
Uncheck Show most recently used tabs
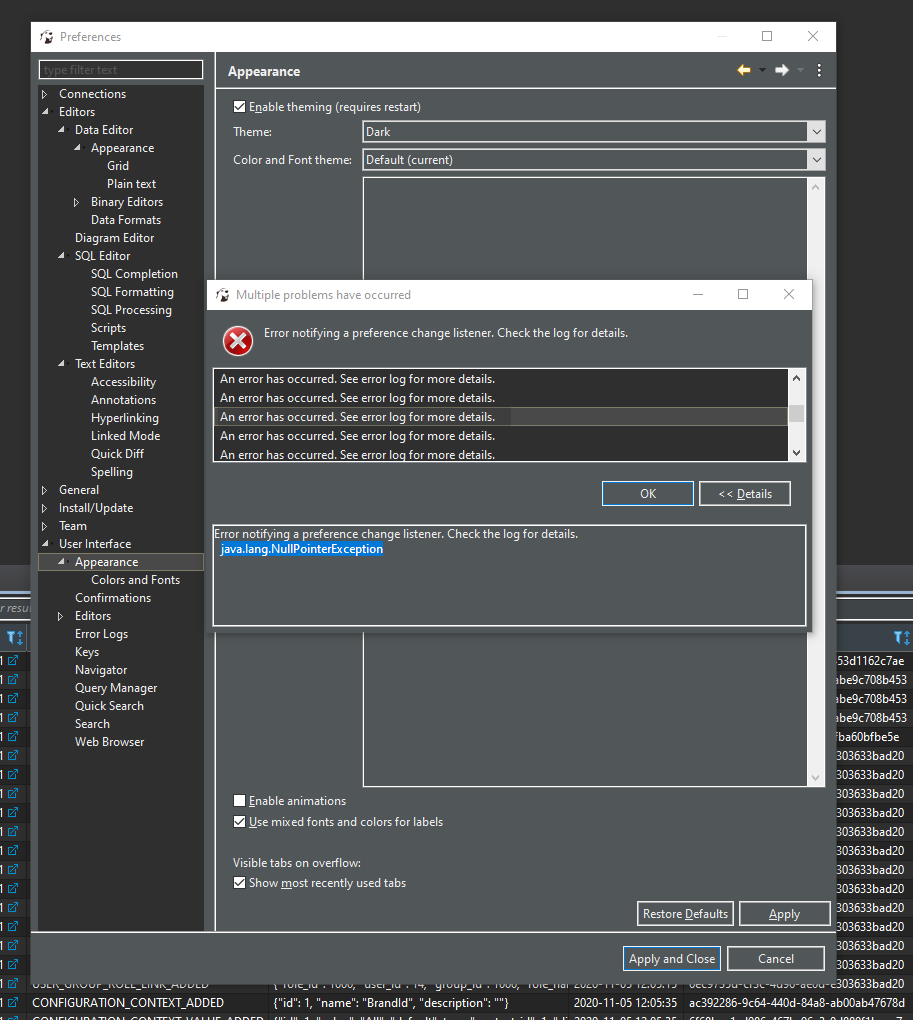pyautogui.click(x=239, y=882)
